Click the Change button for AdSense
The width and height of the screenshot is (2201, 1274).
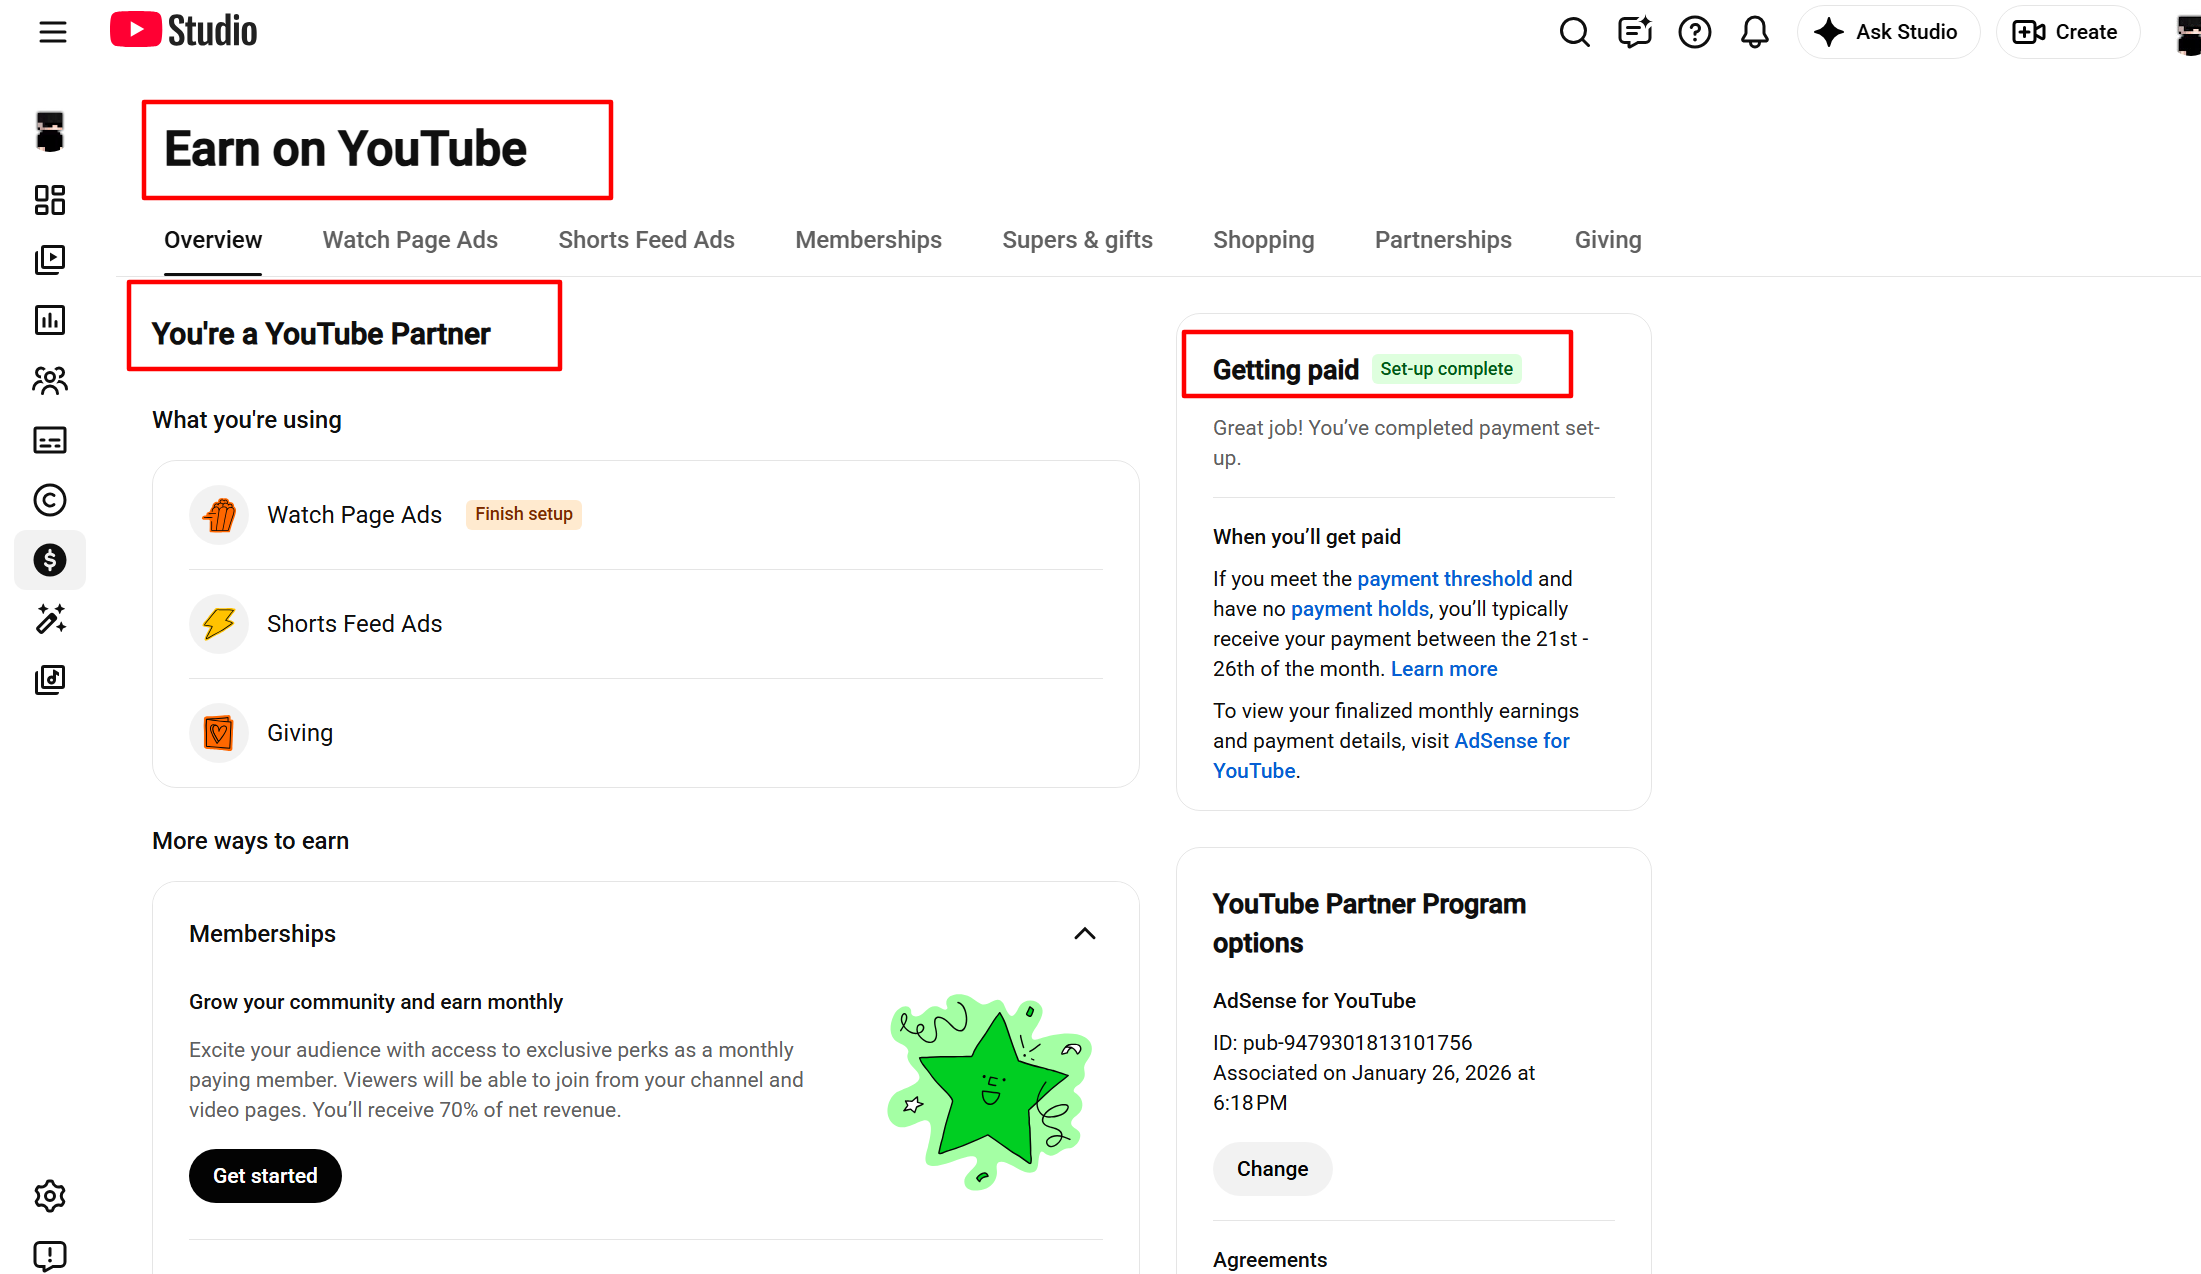pyautogui.click(x=1272, y=1169)
